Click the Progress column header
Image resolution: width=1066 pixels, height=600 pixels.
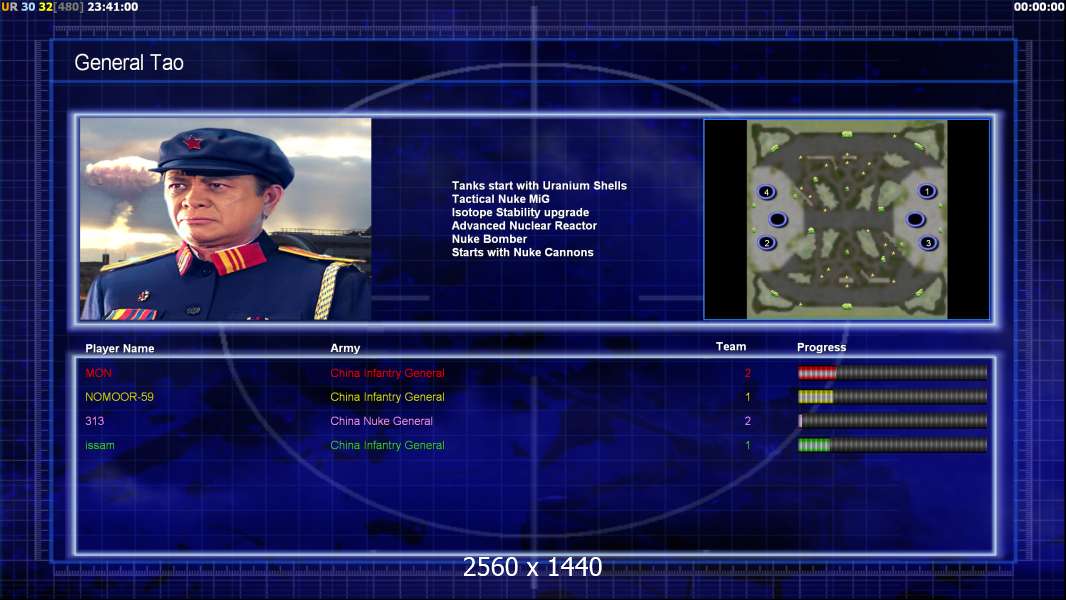[821, 347]
